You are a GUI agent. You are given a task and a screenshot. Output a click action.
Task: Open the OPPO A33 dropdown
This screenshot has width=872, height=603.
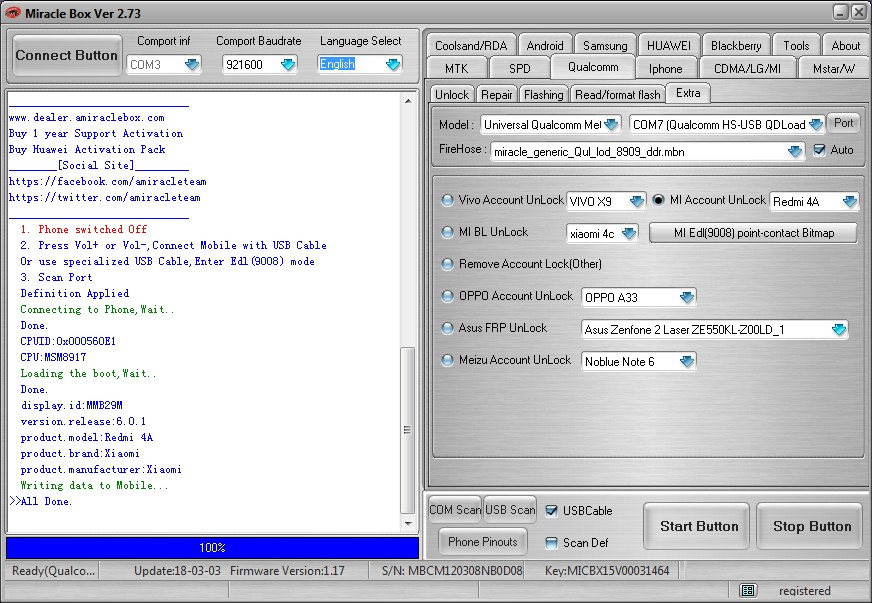click(x=687, y=298)
